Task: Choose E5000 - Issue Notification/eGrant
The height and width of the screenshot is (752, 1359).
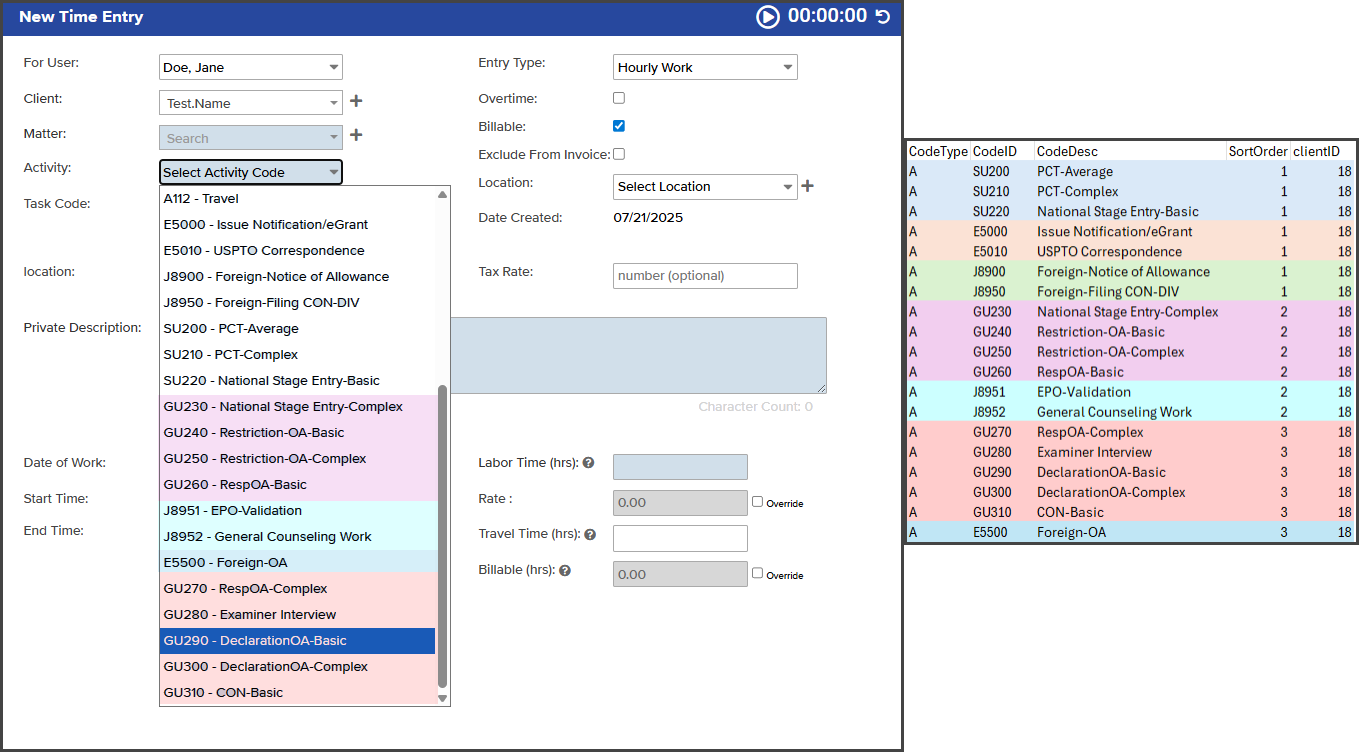Action: pyautogui.click(x=298, y=225)
